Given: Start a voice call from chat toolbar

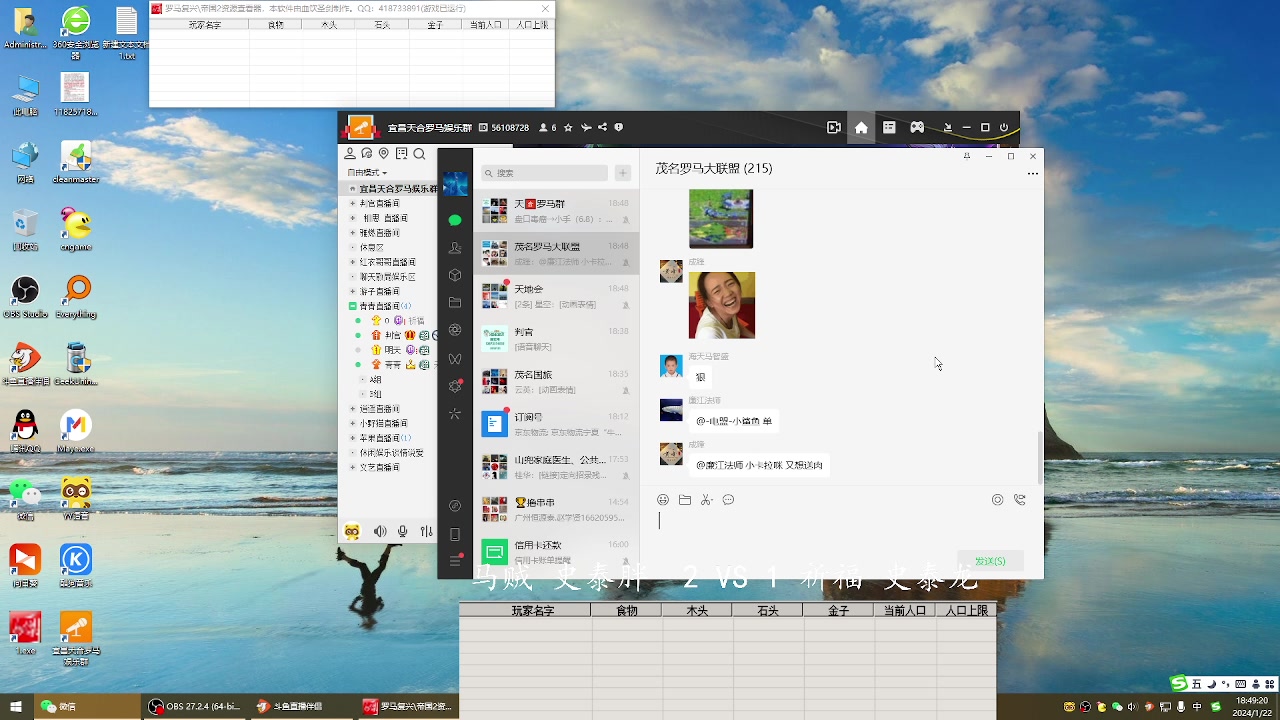Looking at the screenshot, I should tap(1019, 500).
